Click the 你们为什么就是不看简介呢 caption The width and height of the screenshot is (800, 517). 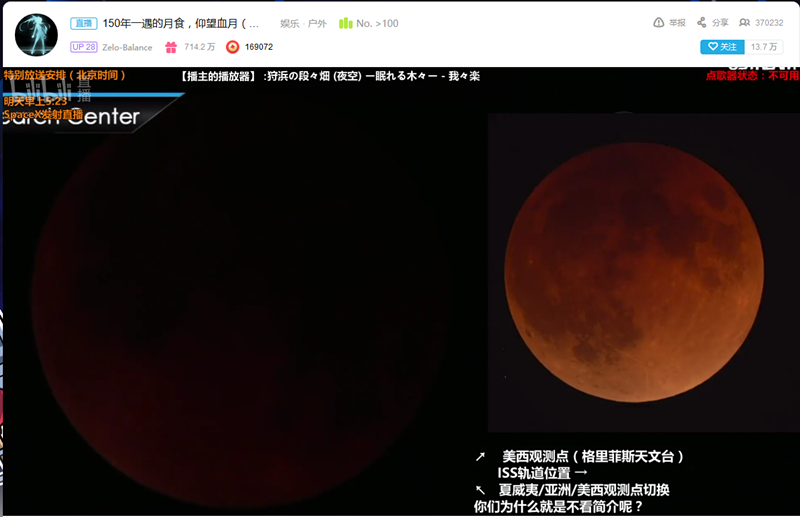click(x=558, y=507)
